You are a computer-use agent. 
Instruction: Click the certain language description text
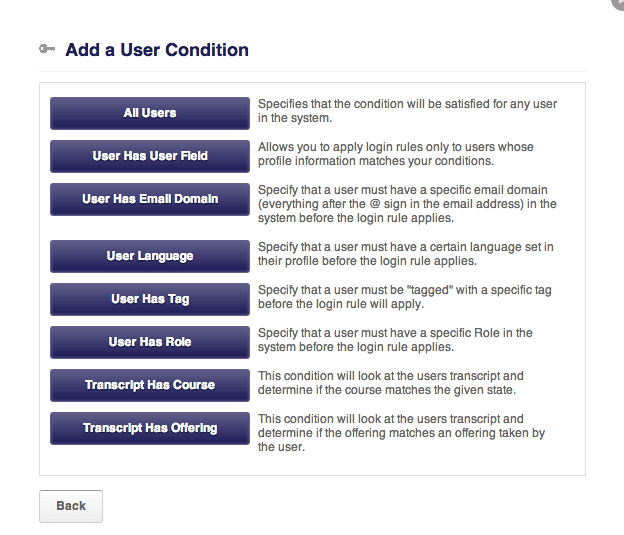point(406,254)
